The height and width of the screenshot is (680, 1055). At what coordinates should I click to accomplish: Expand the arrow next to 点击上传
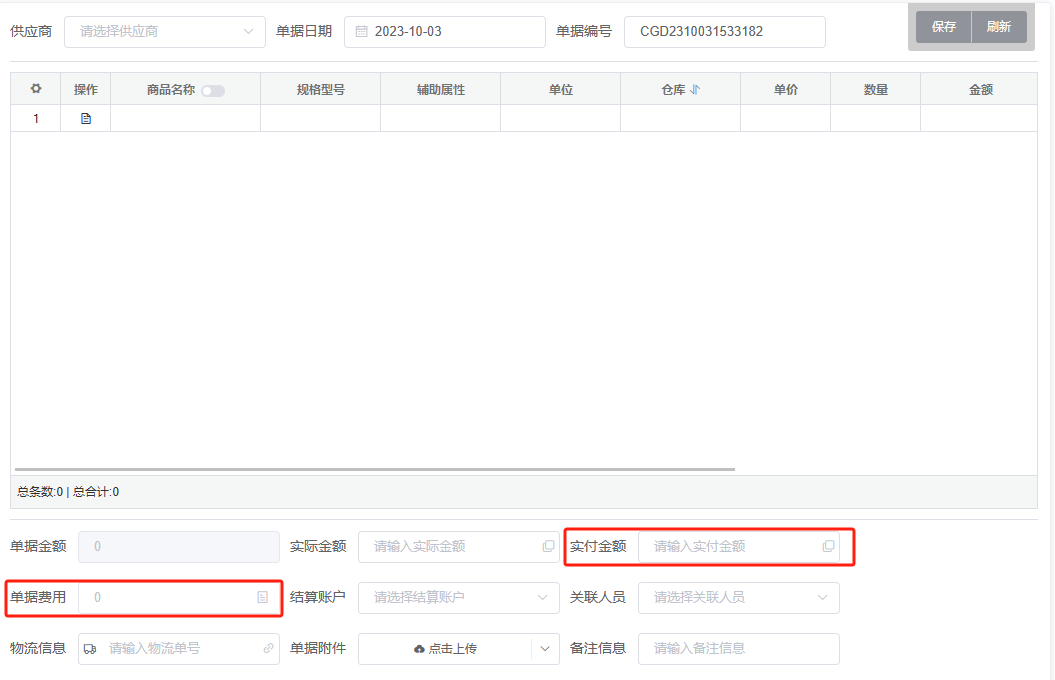(x=545, y=649)
